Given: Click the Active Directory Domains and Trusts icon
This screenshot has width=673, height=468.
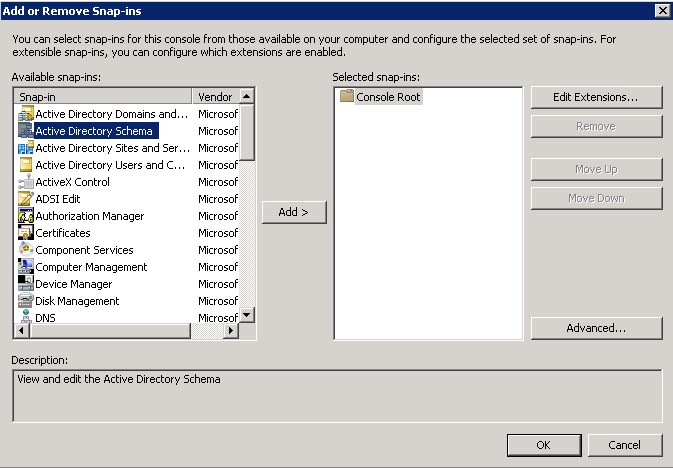Looking at the screenshot, I should tap(26, 114).
